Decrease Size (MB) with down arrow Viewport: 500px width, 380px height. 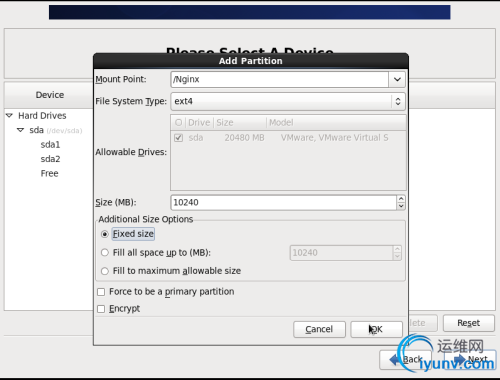(401, 206)
